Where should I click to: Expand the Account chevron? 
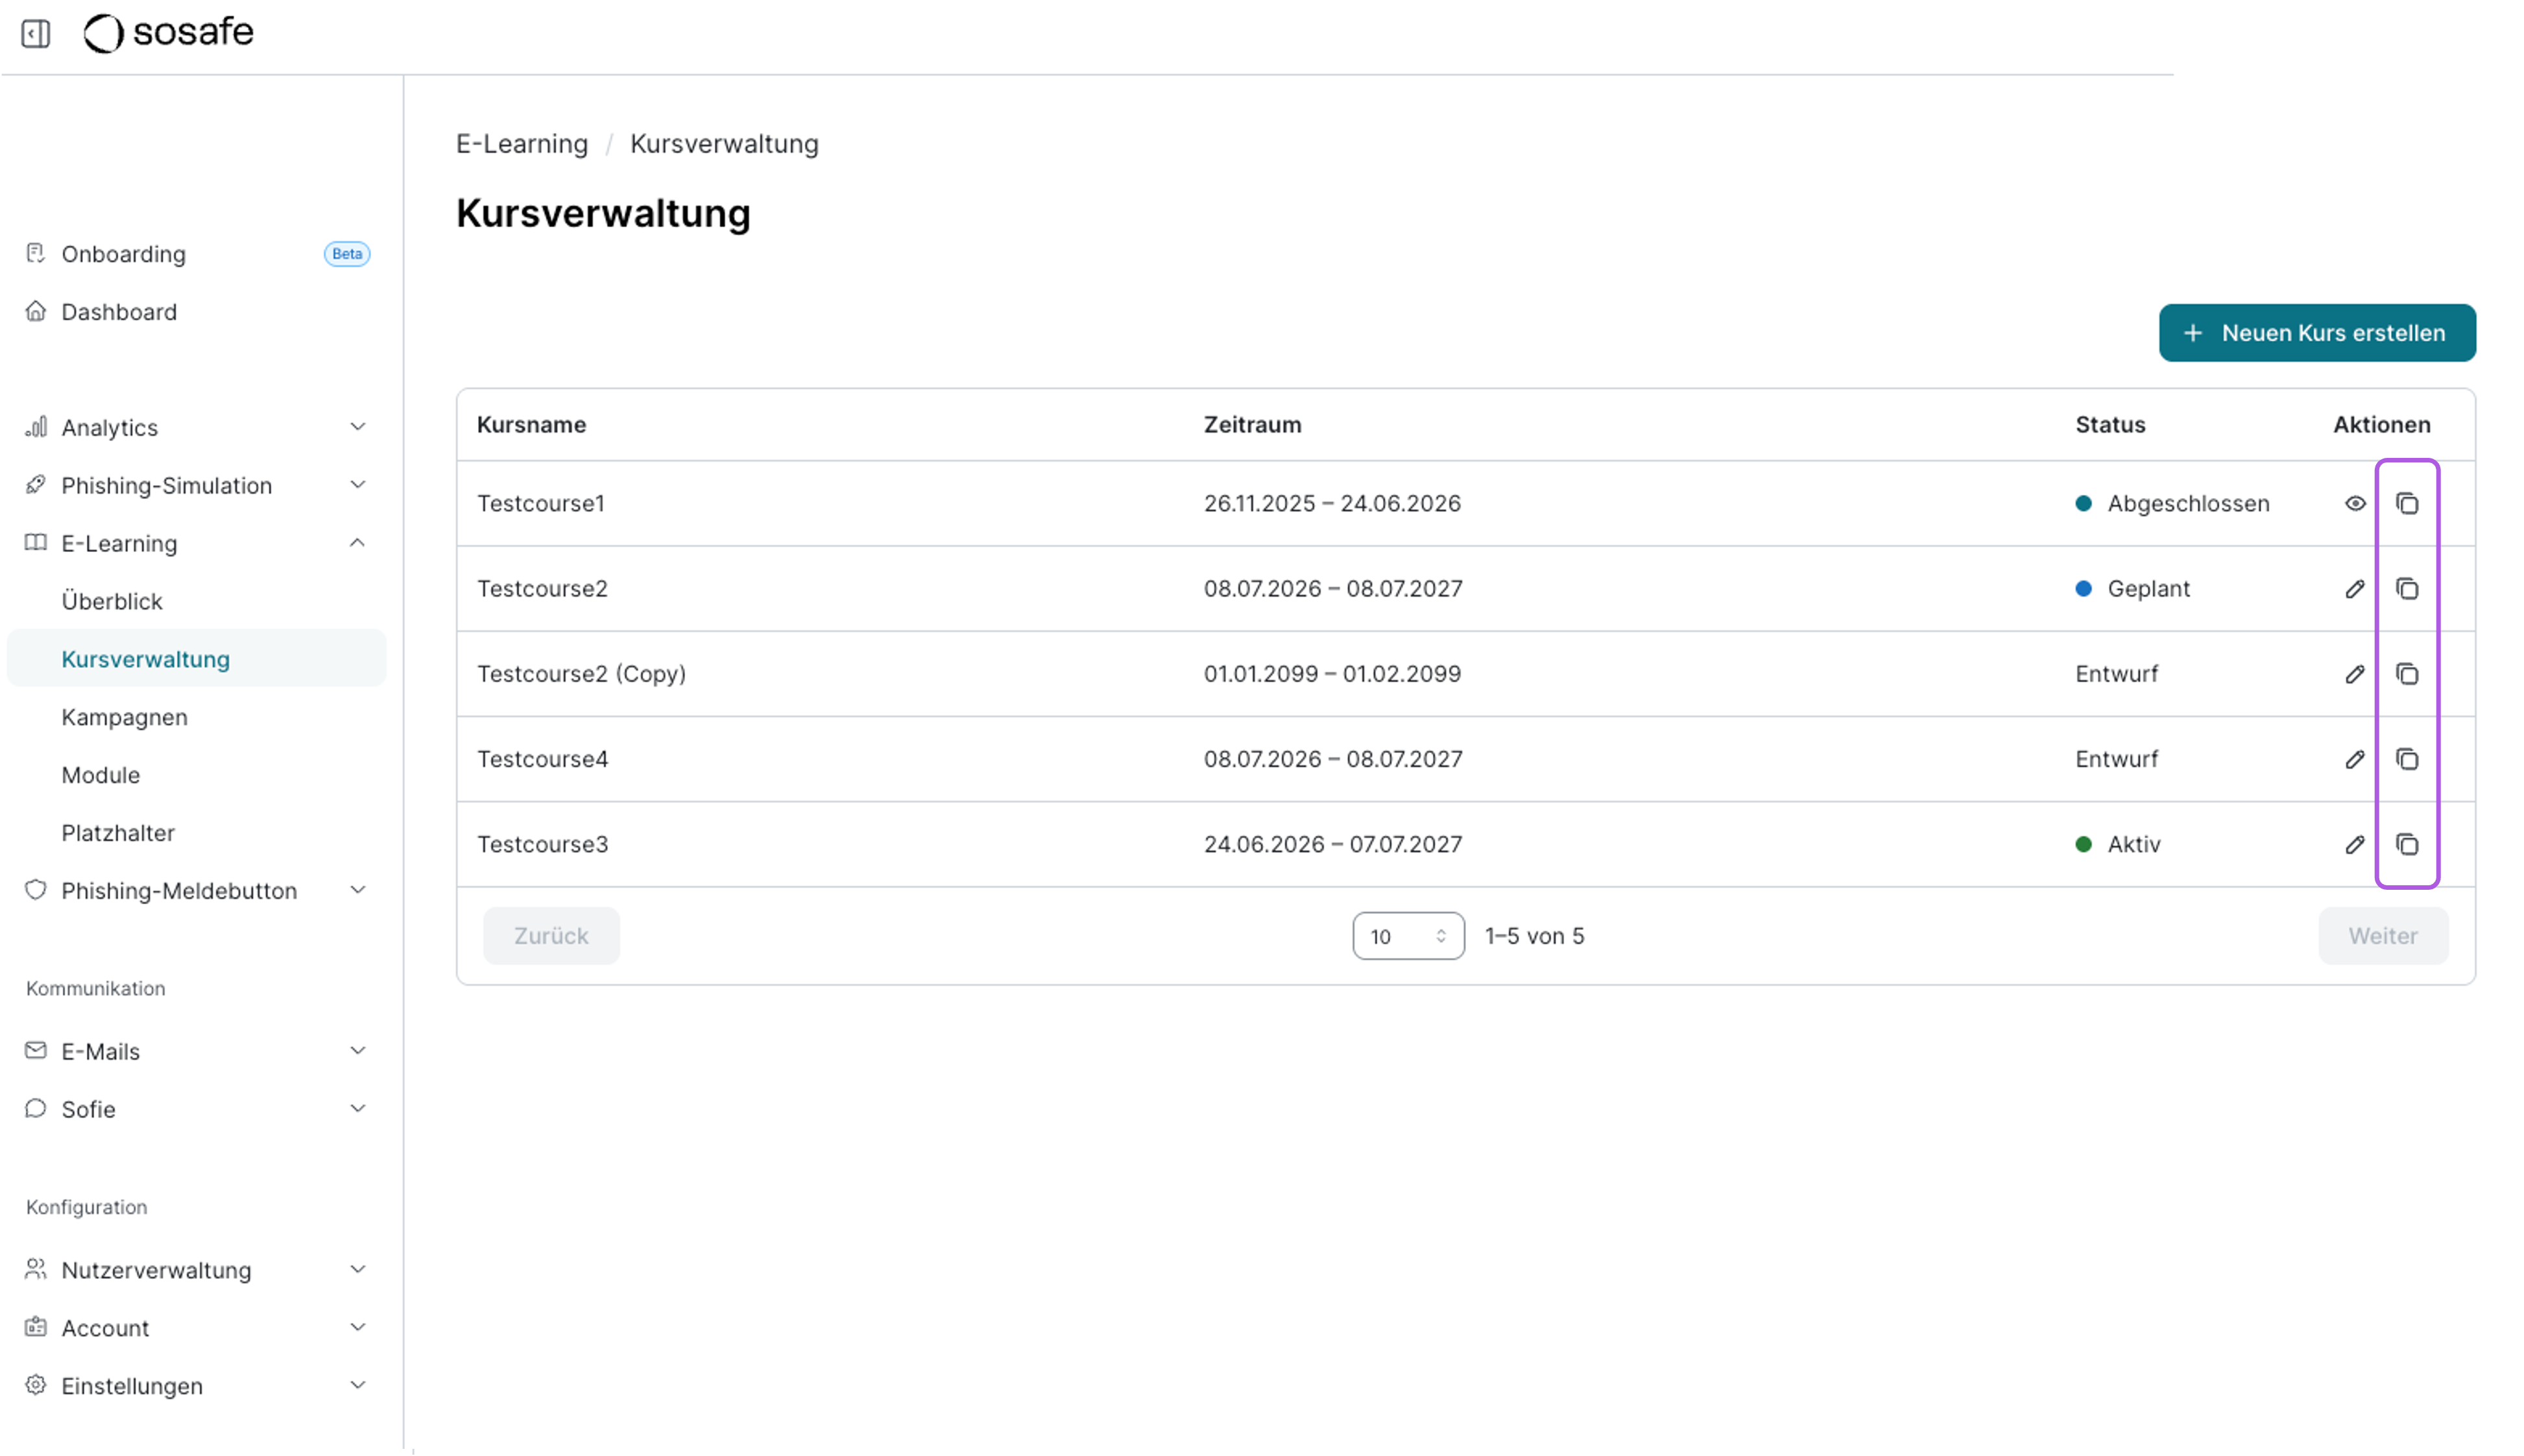pos(358,1328)
